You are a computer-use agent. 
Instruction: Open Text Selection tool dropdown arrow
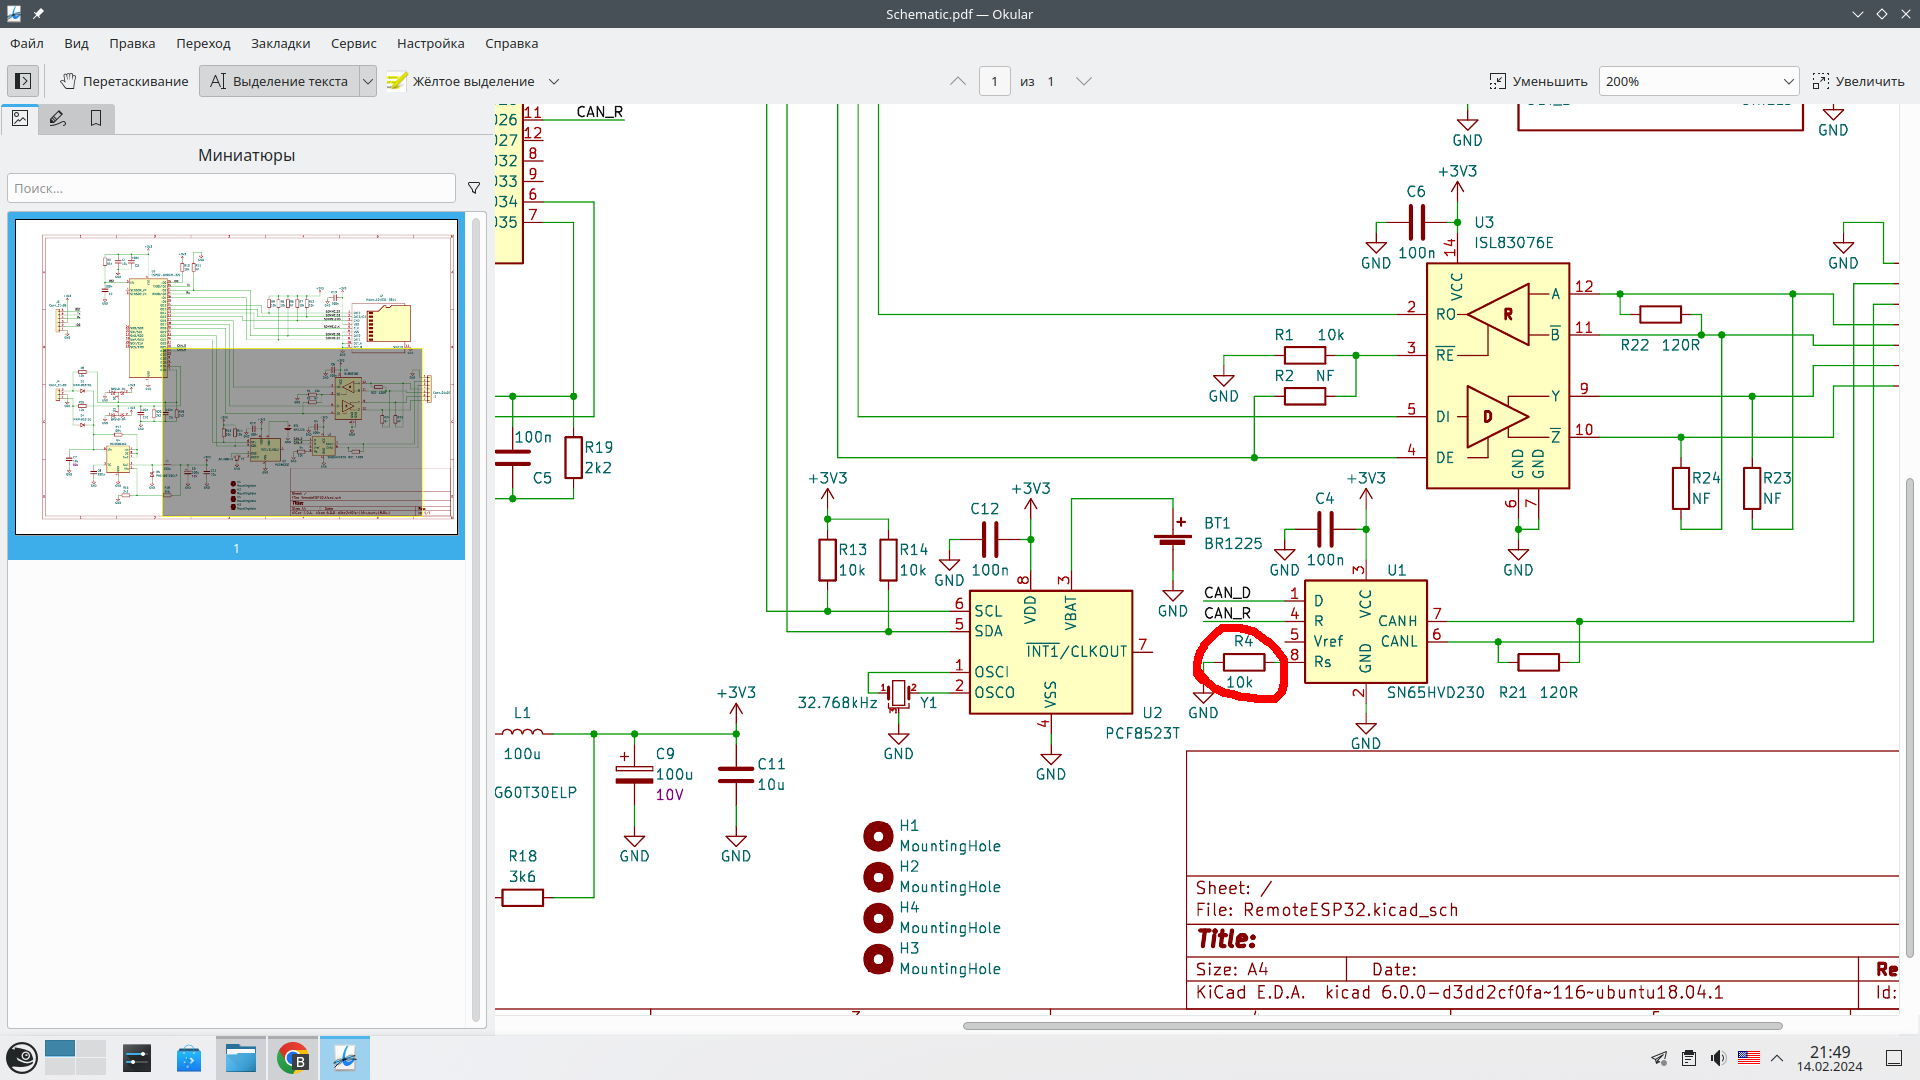point(368,81)
